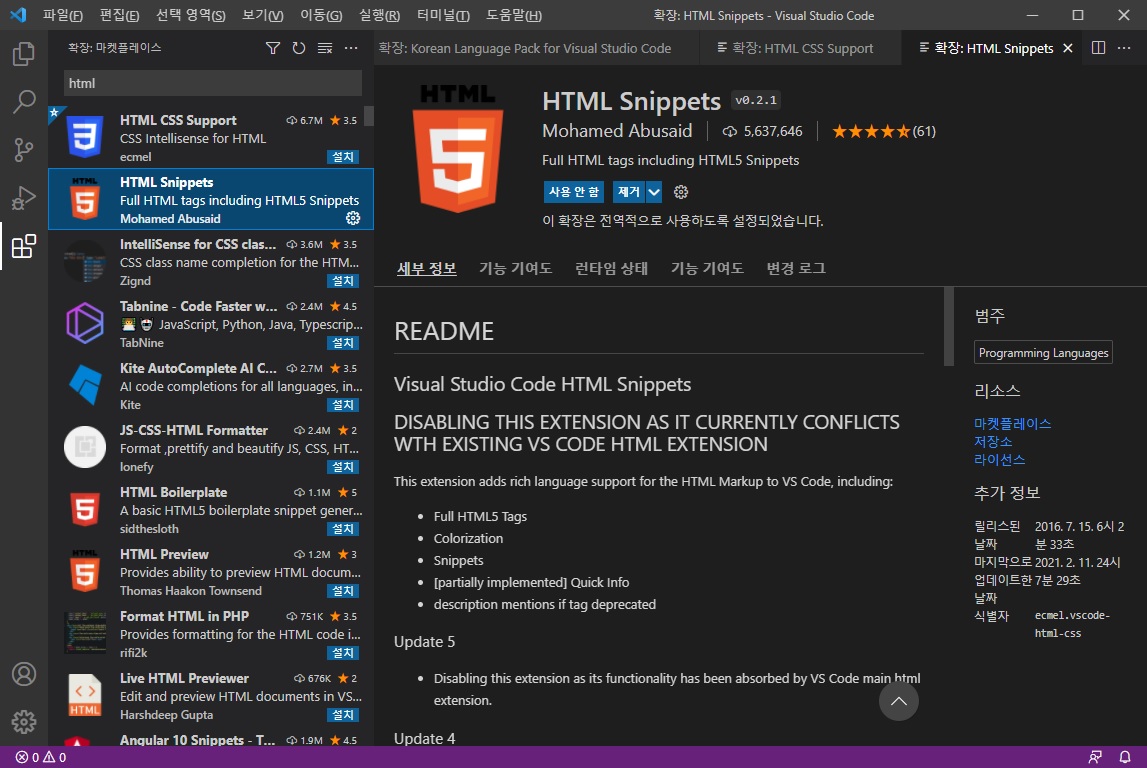Open the 라이선스 license link
1147x768 pixels.
click(x=999, y=460)
